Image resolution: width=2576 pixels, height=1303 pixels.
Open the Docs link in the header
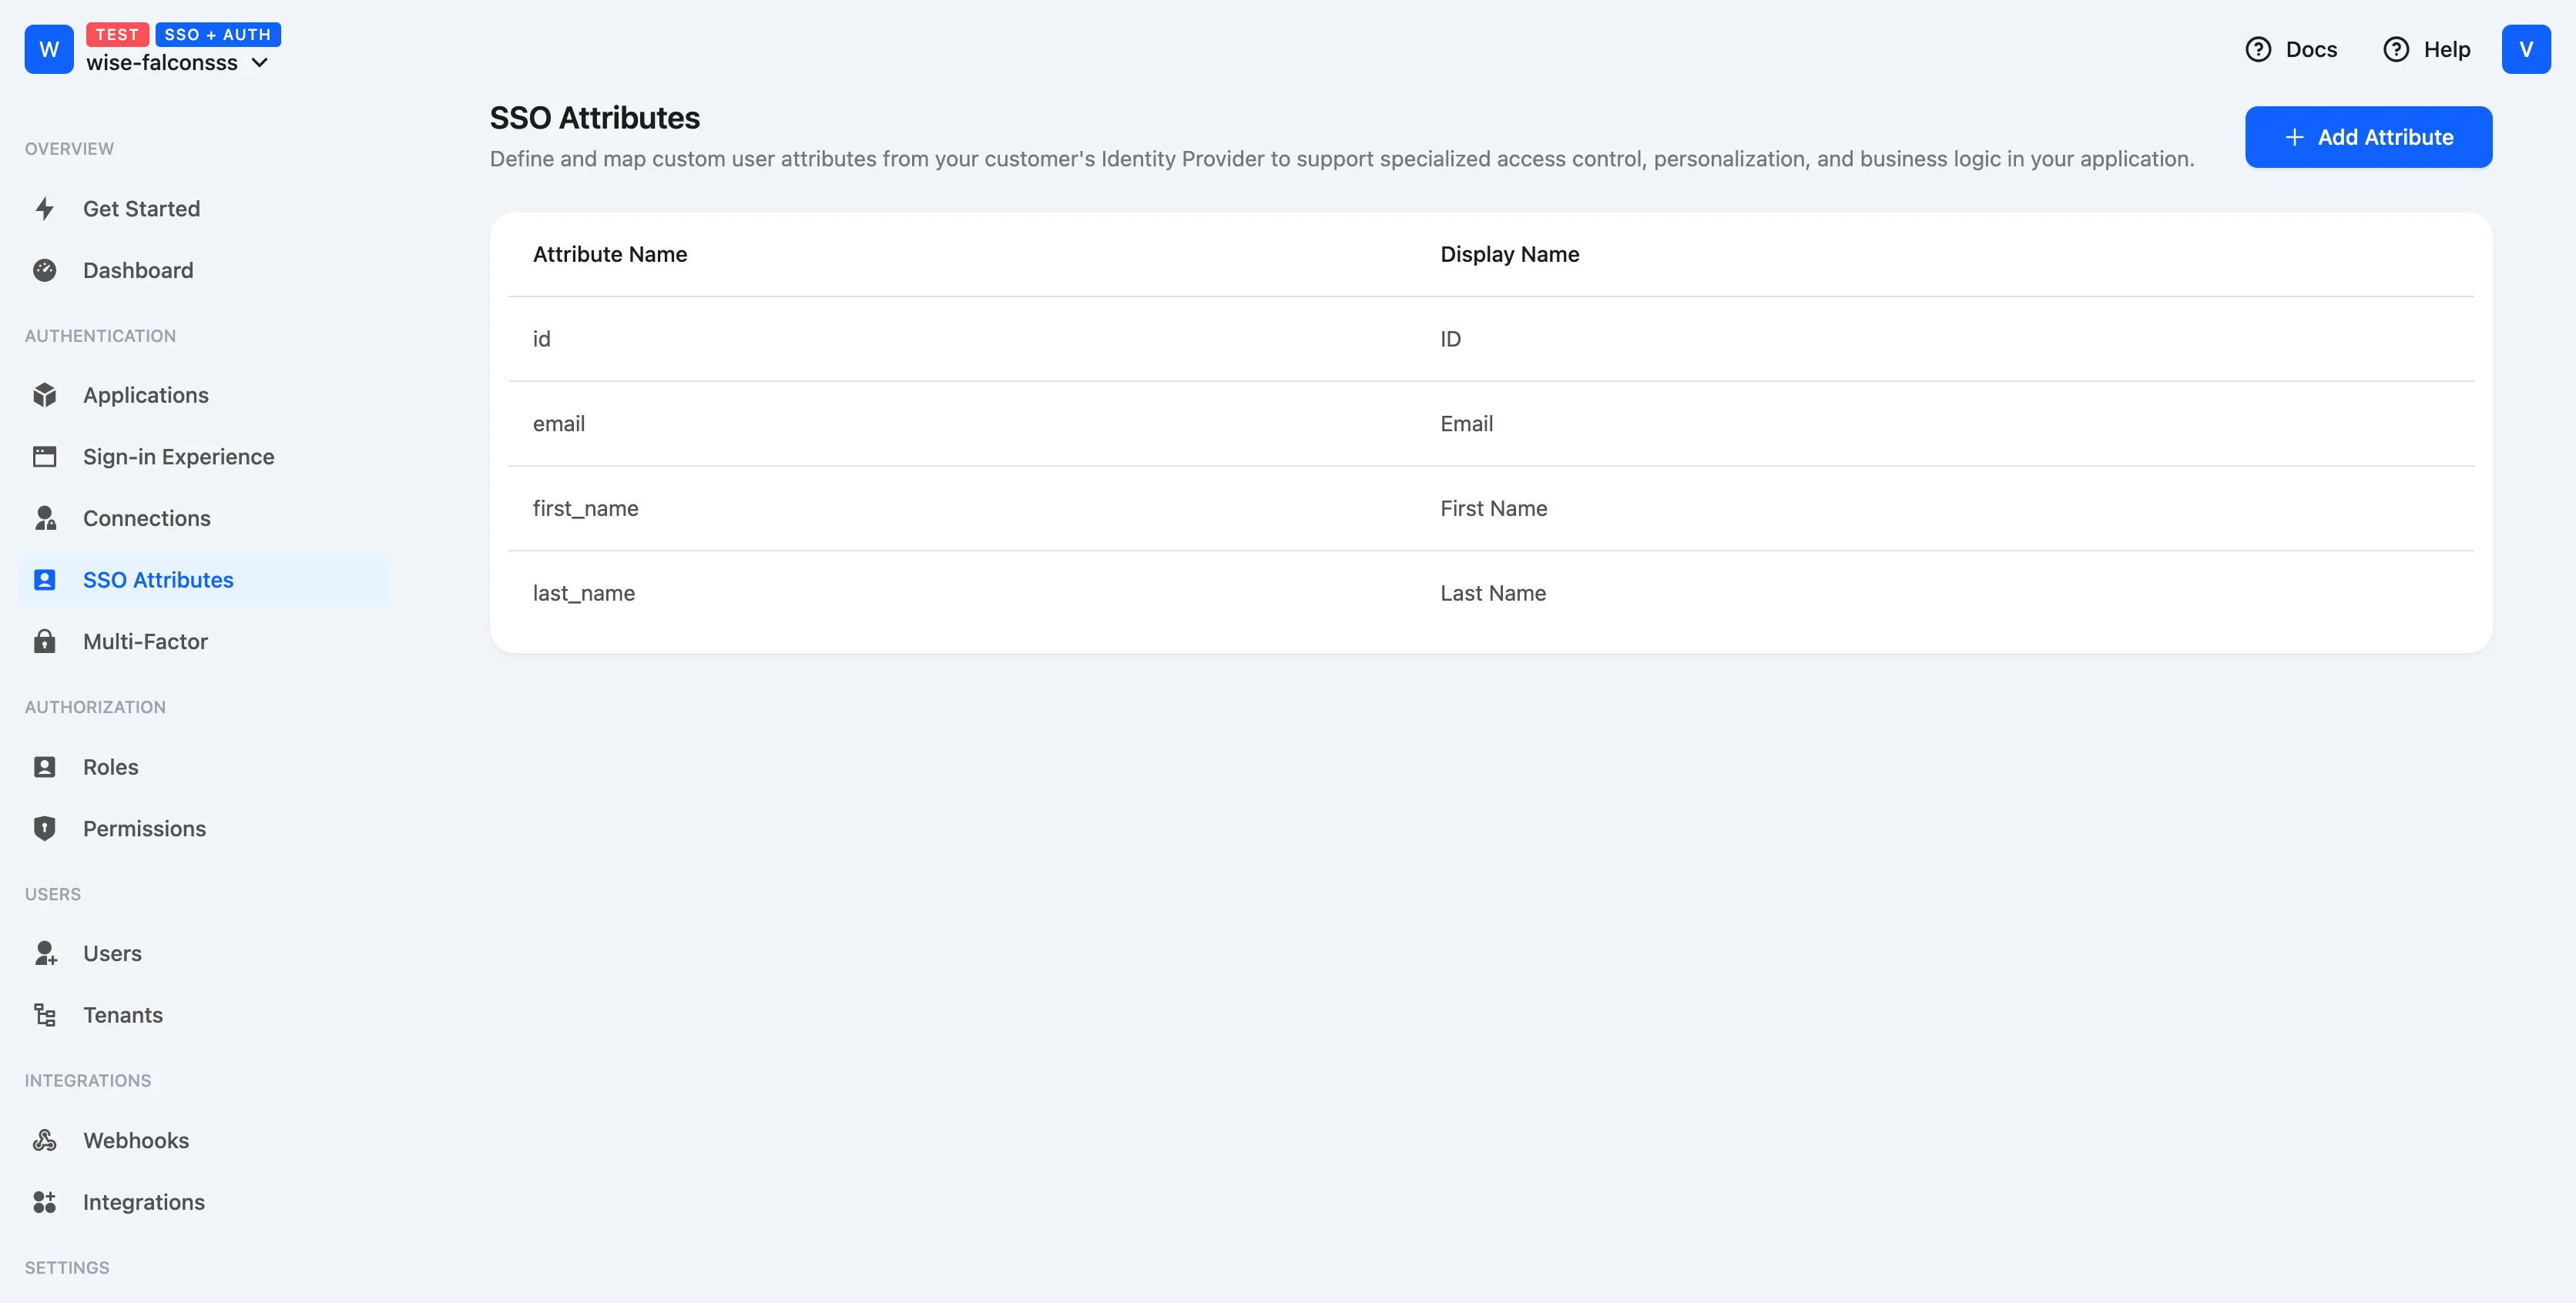[2292, 49]
